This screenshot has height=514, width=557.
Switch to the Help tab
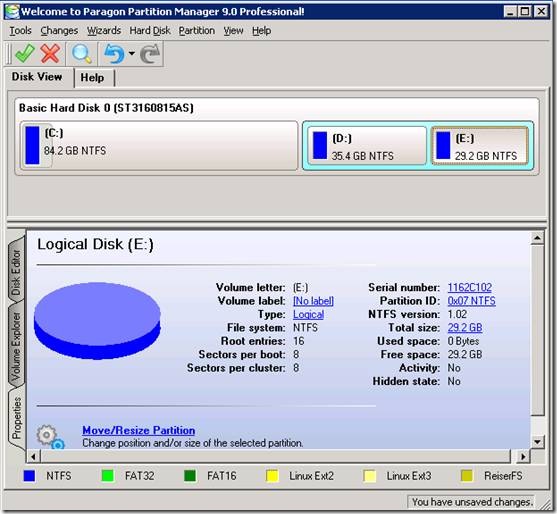coord(92,77)
